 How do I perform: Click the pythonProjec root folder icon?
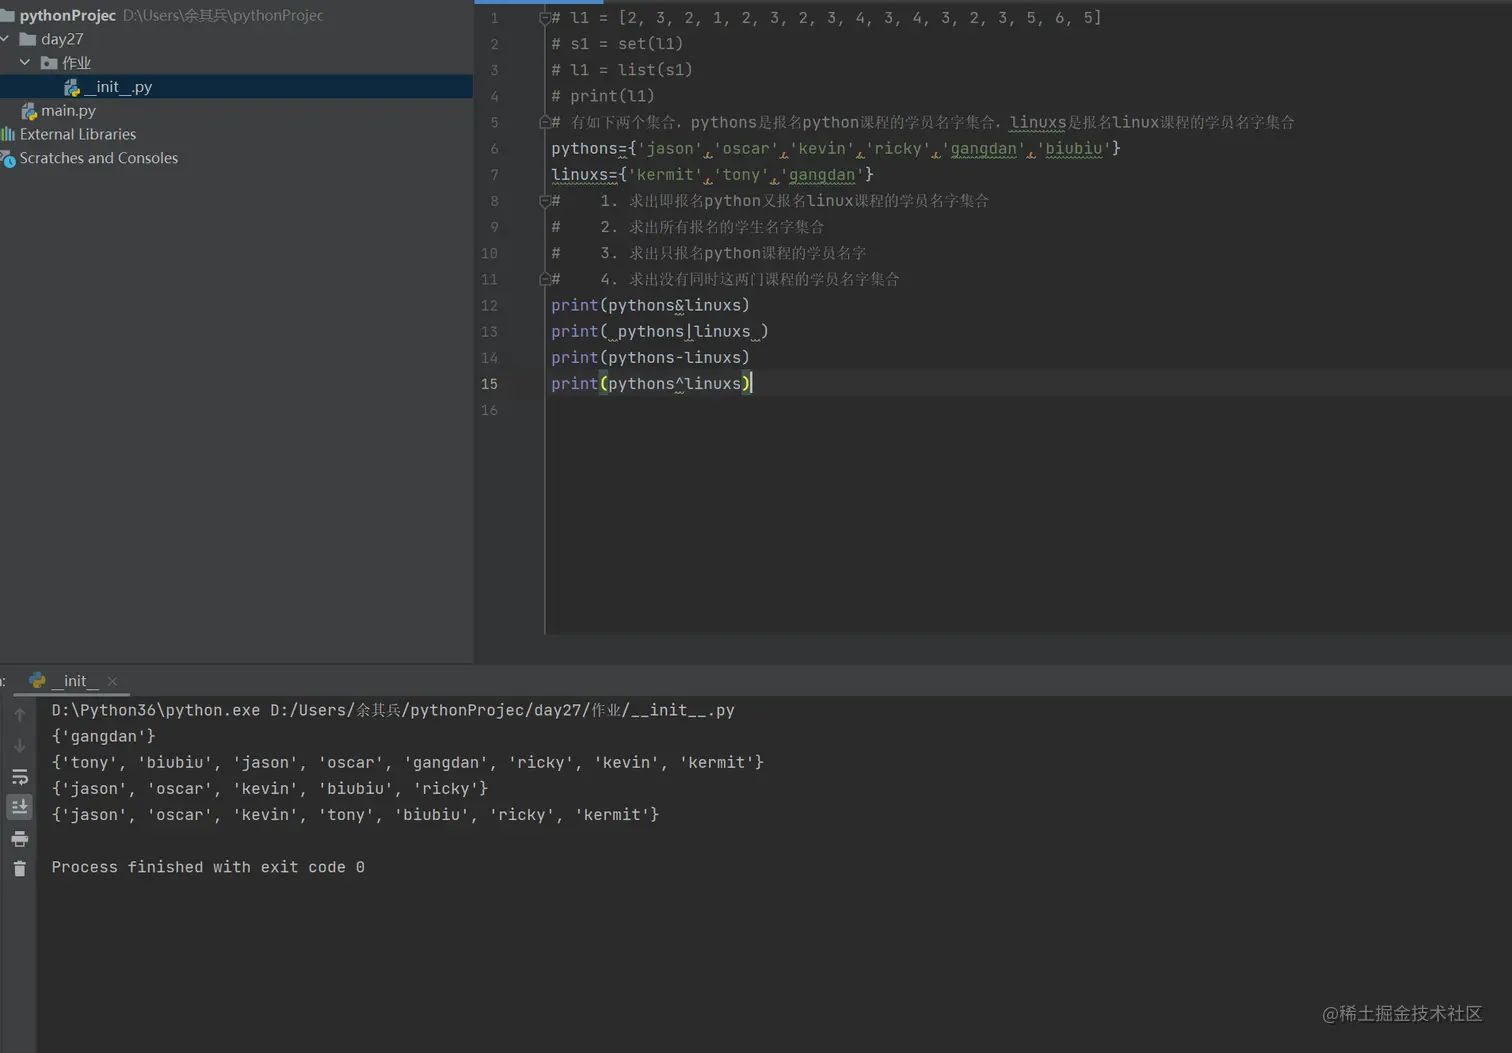pyautogui.click(x=8, y=15)
